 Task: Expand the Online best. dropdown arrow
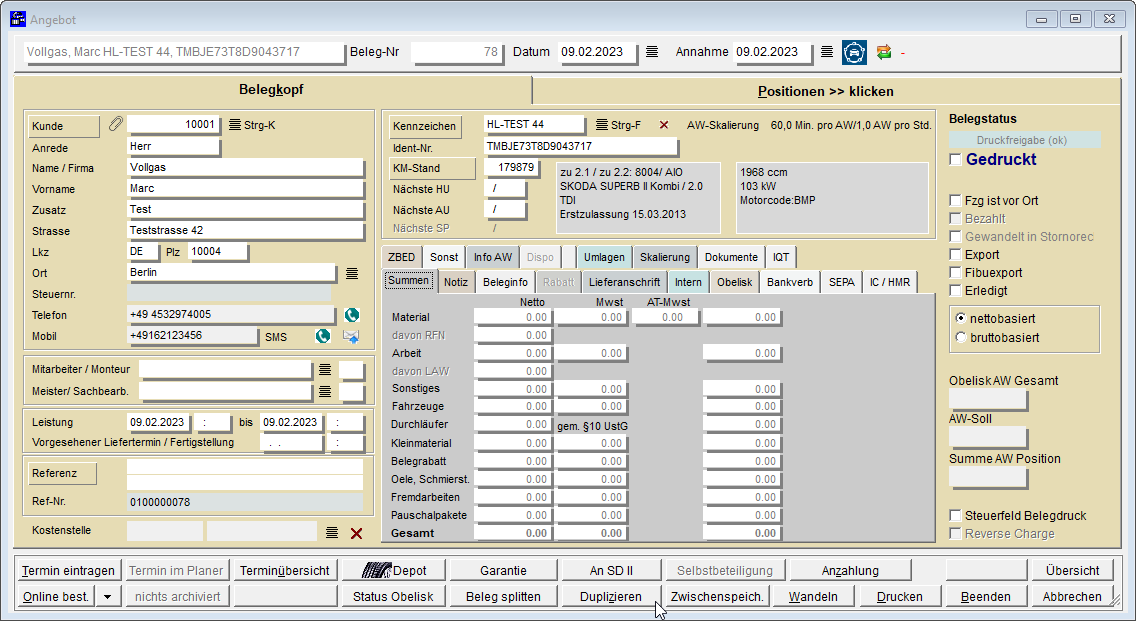tap(107, 596)
